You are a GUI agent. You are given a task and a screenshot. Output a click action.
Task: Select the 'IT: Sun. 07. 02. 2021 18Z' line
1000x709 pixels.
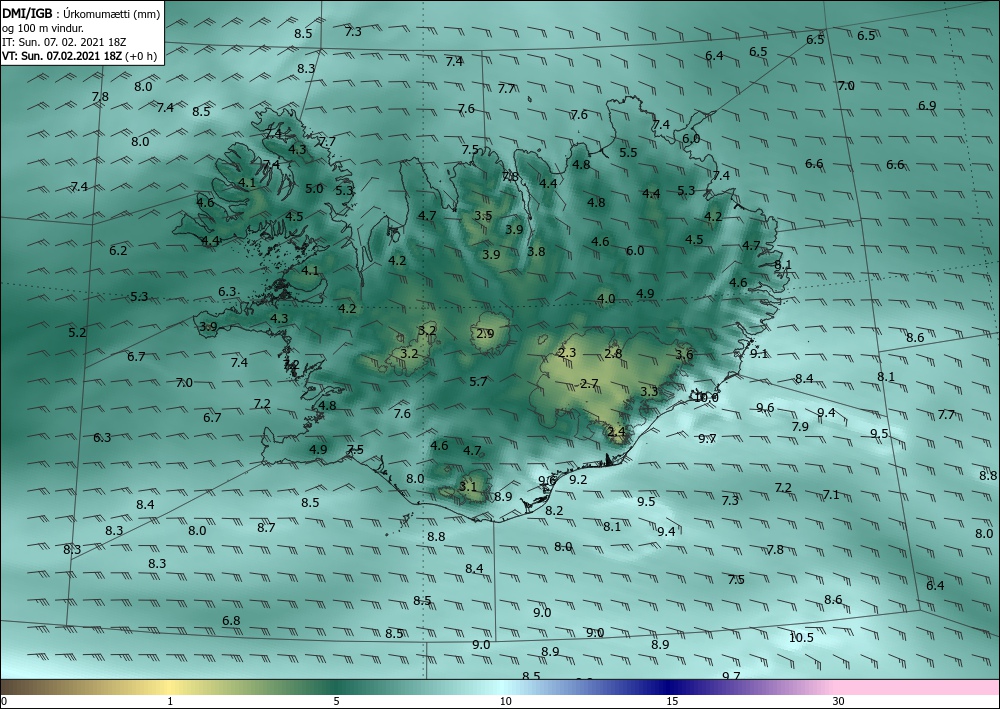[x=64, y=42]
